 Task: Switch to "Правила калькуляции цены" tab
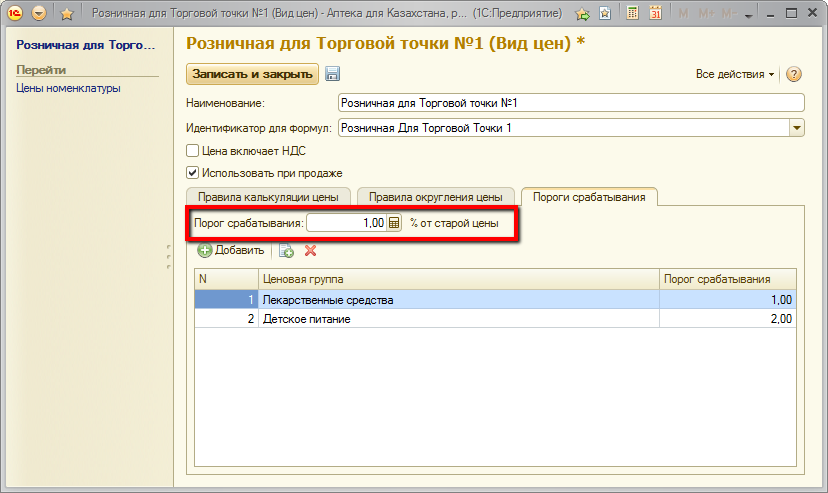click(269, 197)
